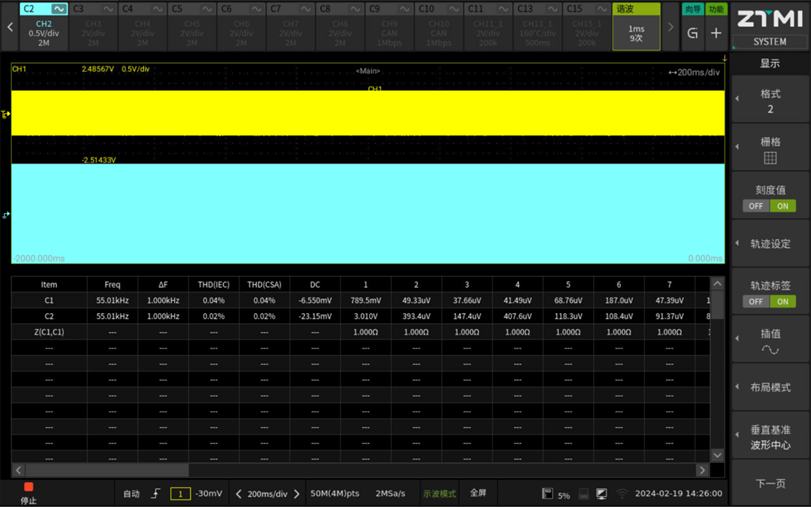The image size is (811, 507).
Task: Open the 格式 format setting
Action: click(770, 101)
